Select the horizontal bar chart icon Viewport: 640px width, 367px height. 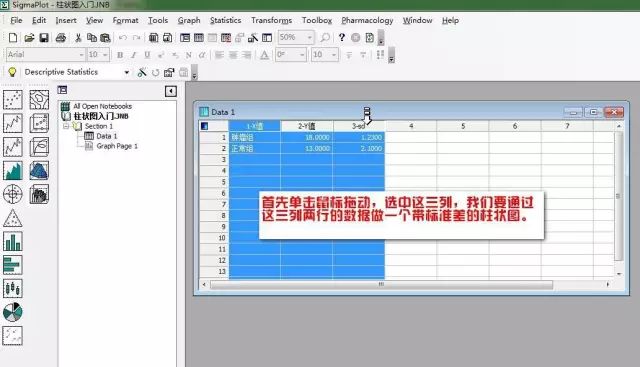coord(13,265)
